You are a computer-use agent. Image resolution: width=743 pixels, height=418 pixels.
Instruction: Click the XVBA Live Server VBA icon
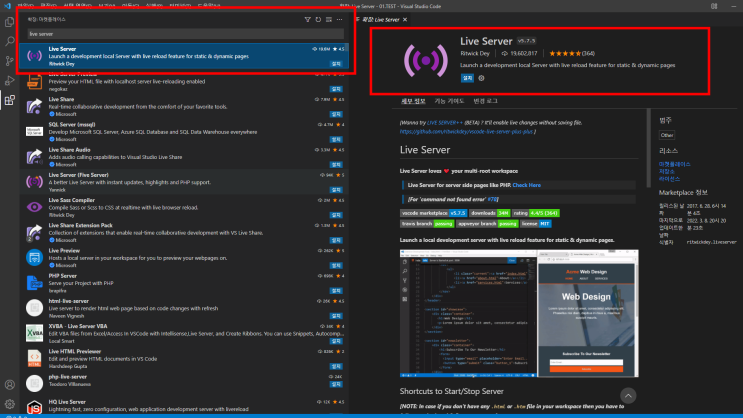tap(34, 333)
